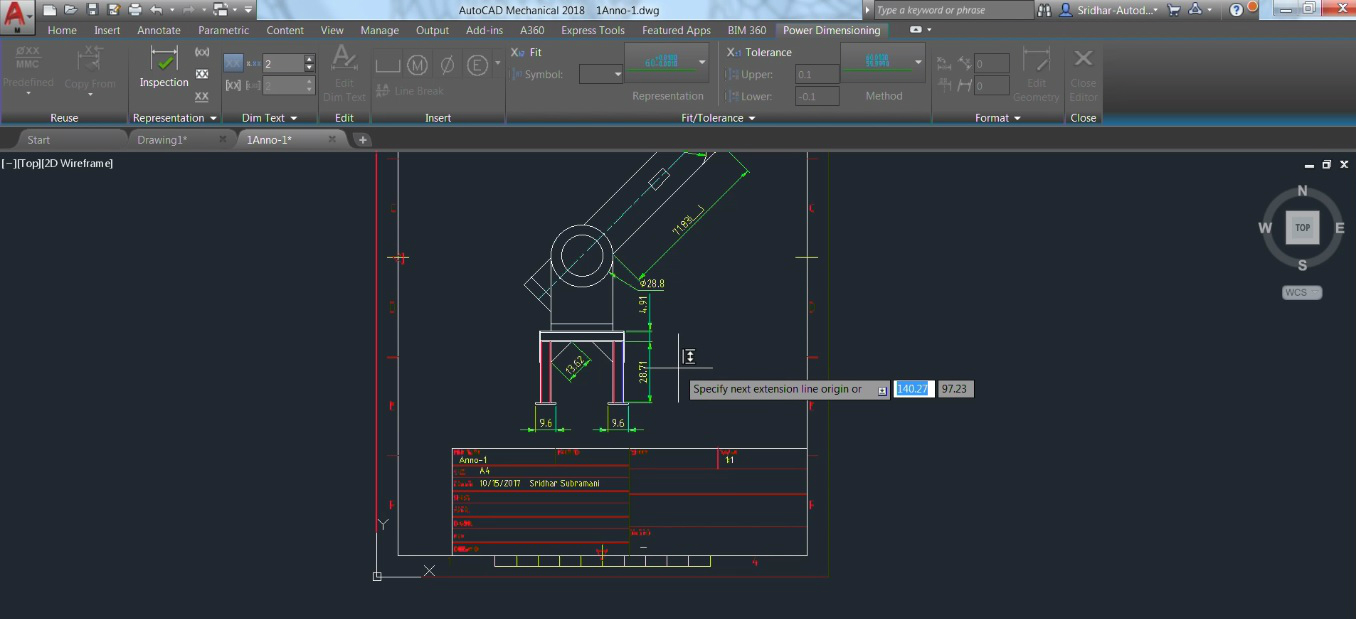Open the Autodesk App Store cart
The width and height of the screenshot is (1356, 619).
click(x=1173, y=10)
